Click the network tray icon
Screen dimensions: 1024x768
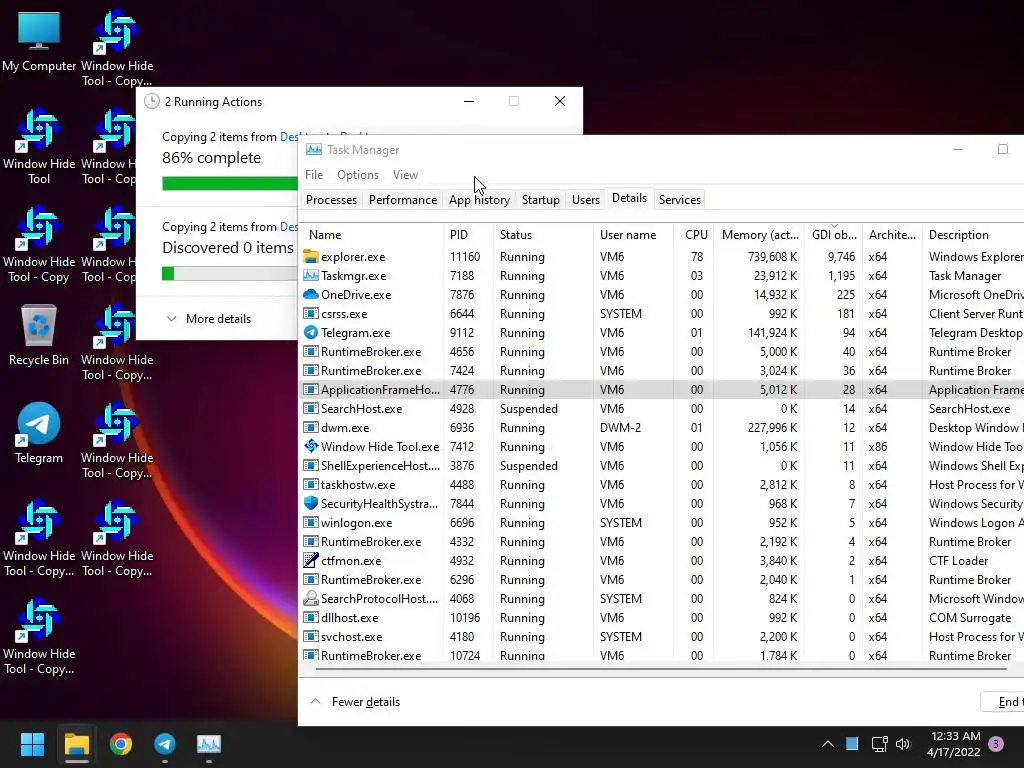tap(879, 744)
